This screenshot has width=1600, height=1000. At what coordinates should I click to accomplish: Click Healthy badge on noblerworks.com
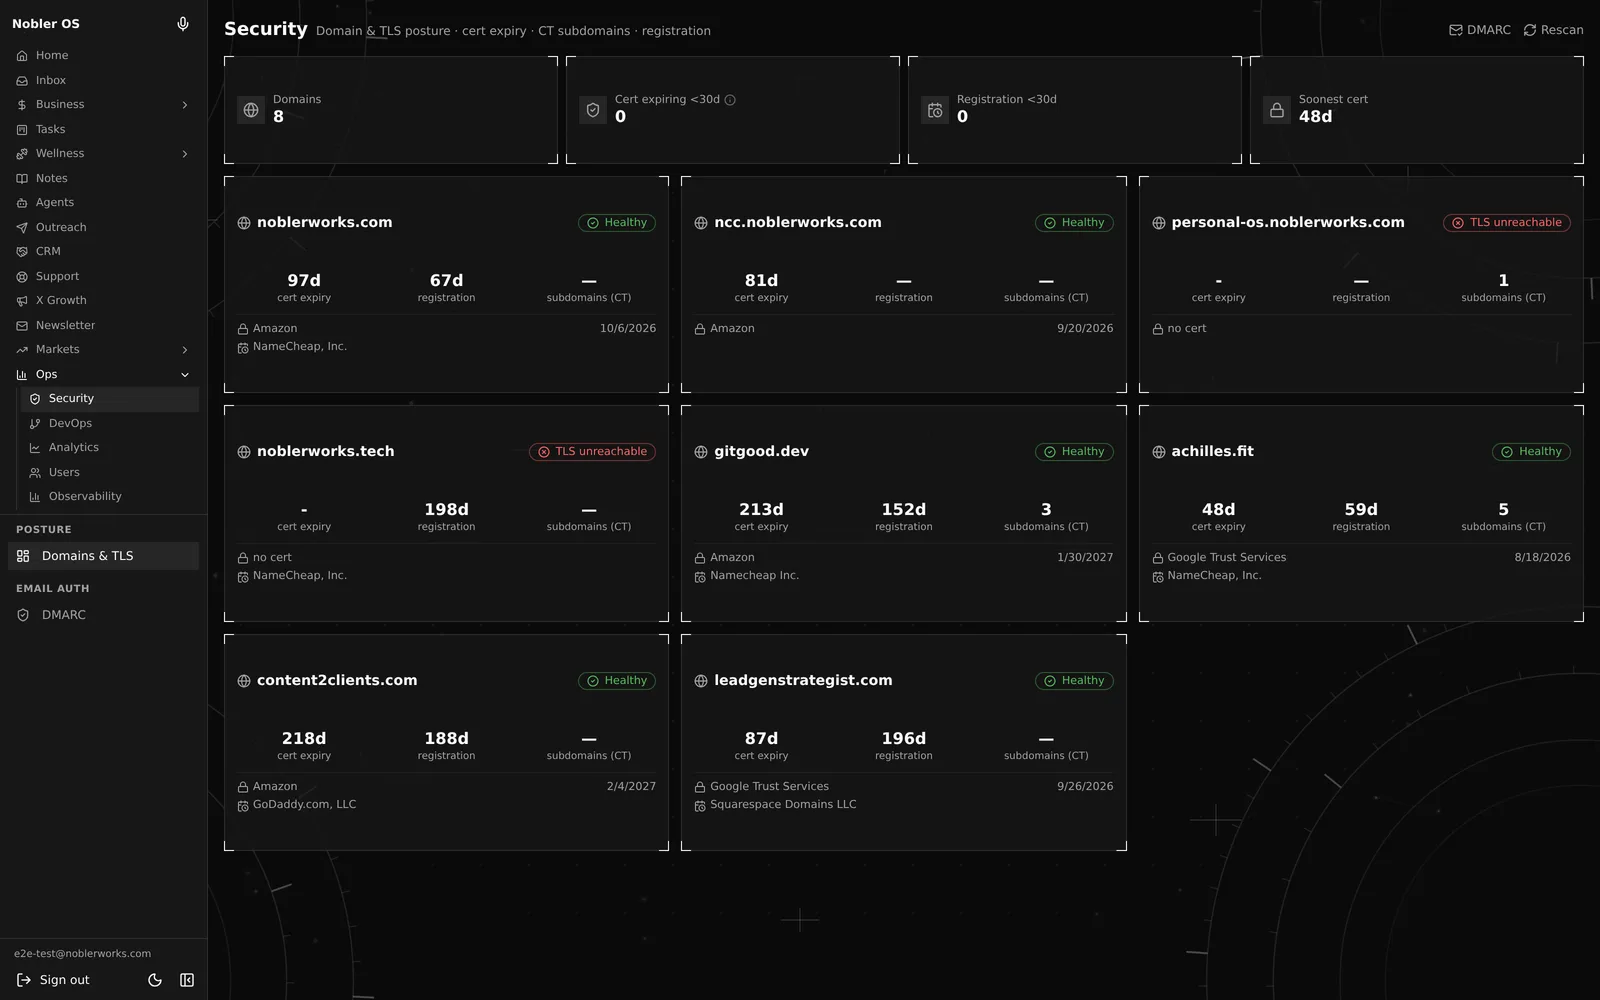click(x=617, y=223)
